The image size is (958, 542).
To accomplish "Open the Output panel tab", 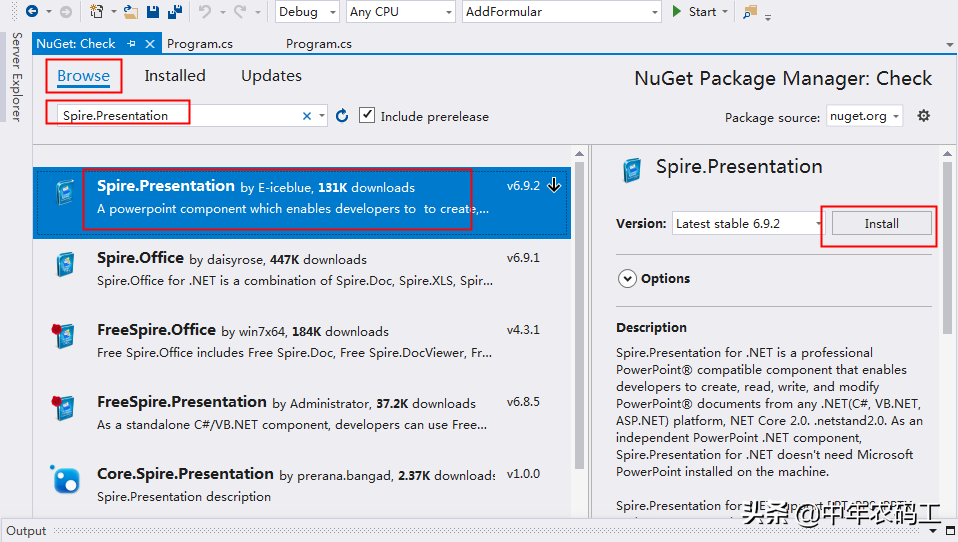I will [x=26, y=530].
